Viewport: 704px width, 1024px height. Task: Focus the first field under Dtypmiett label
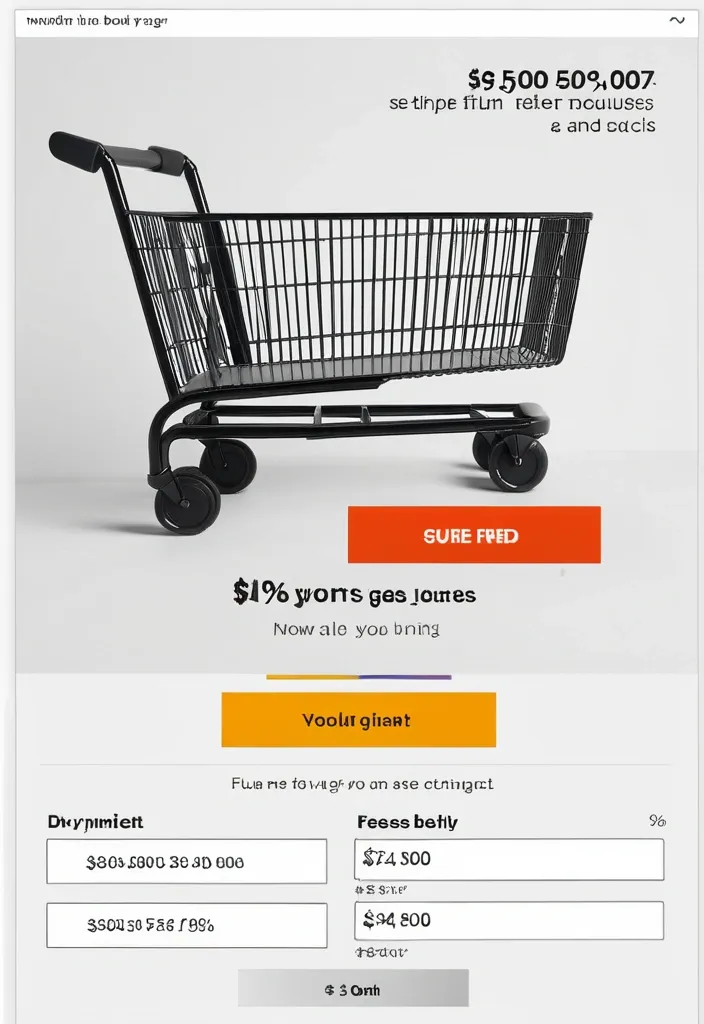coord(186,861)
